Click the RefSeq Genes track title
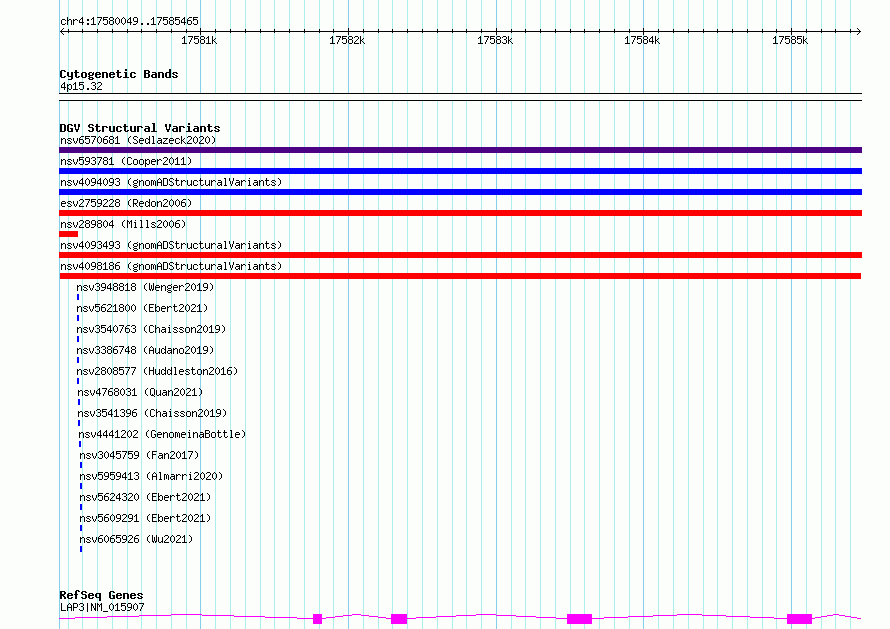This screenshot has height=629, width=890. pos(101,596)
